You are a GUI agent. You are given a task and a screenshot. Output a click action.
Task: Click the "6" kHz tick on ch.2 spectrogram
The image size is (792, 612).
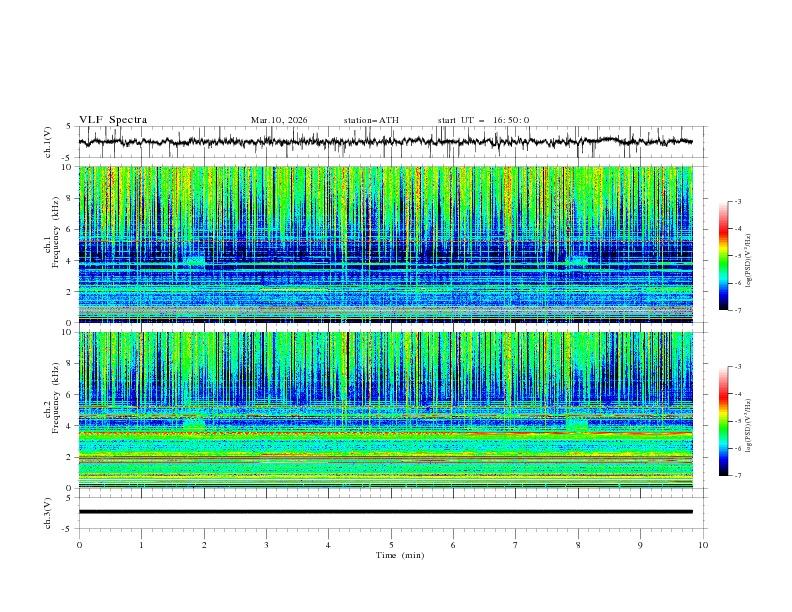[70, 394]
